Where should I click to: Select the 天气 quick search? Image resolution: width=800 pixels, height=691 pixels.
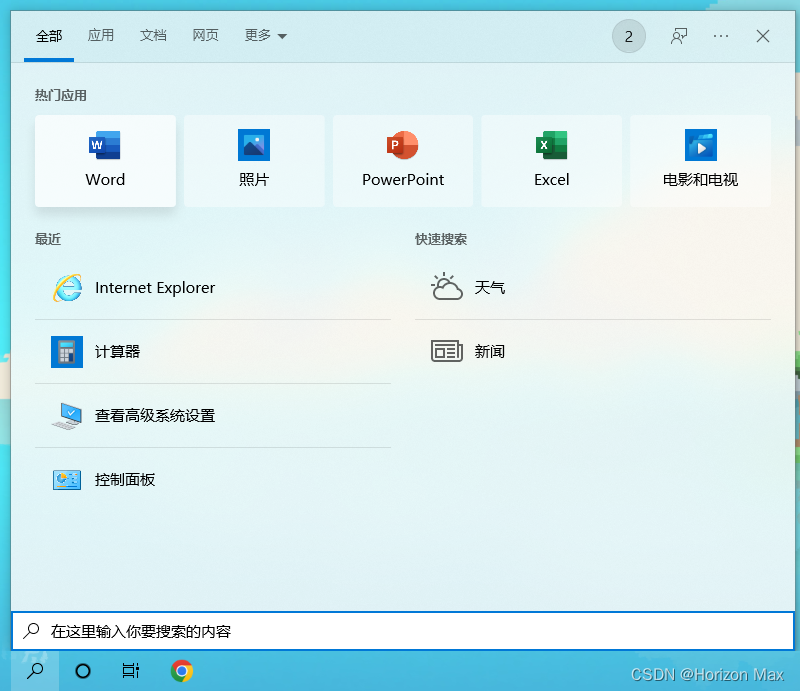click(593, 288)
